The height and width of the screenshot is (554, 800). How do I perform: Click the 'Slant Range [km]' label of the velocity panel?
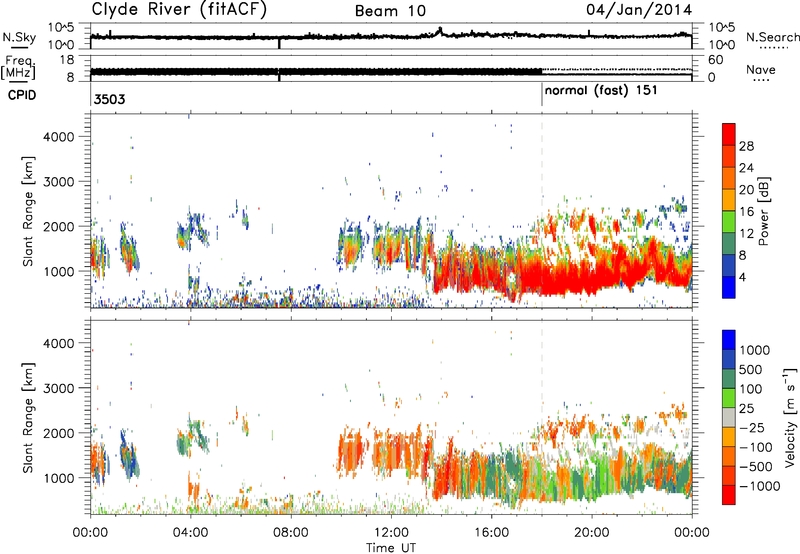click(28, 417)
